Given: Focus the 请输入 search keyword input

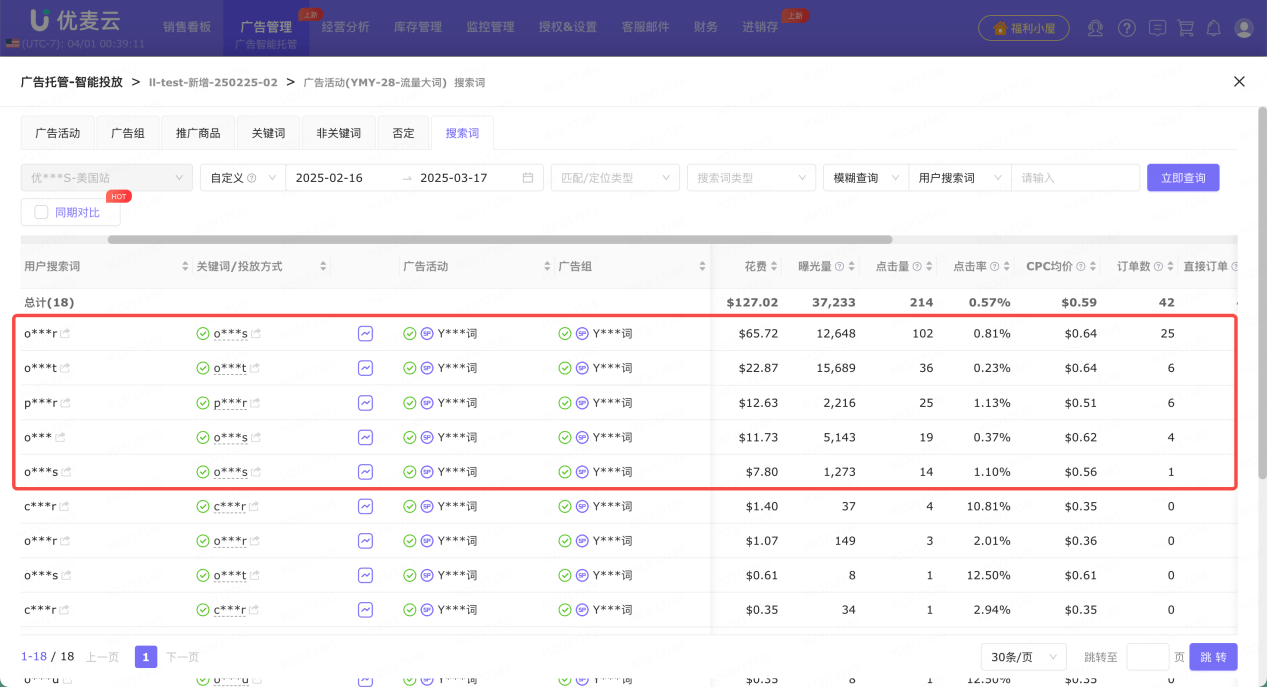Looking at the screenshot, I should click(1076, 178).
